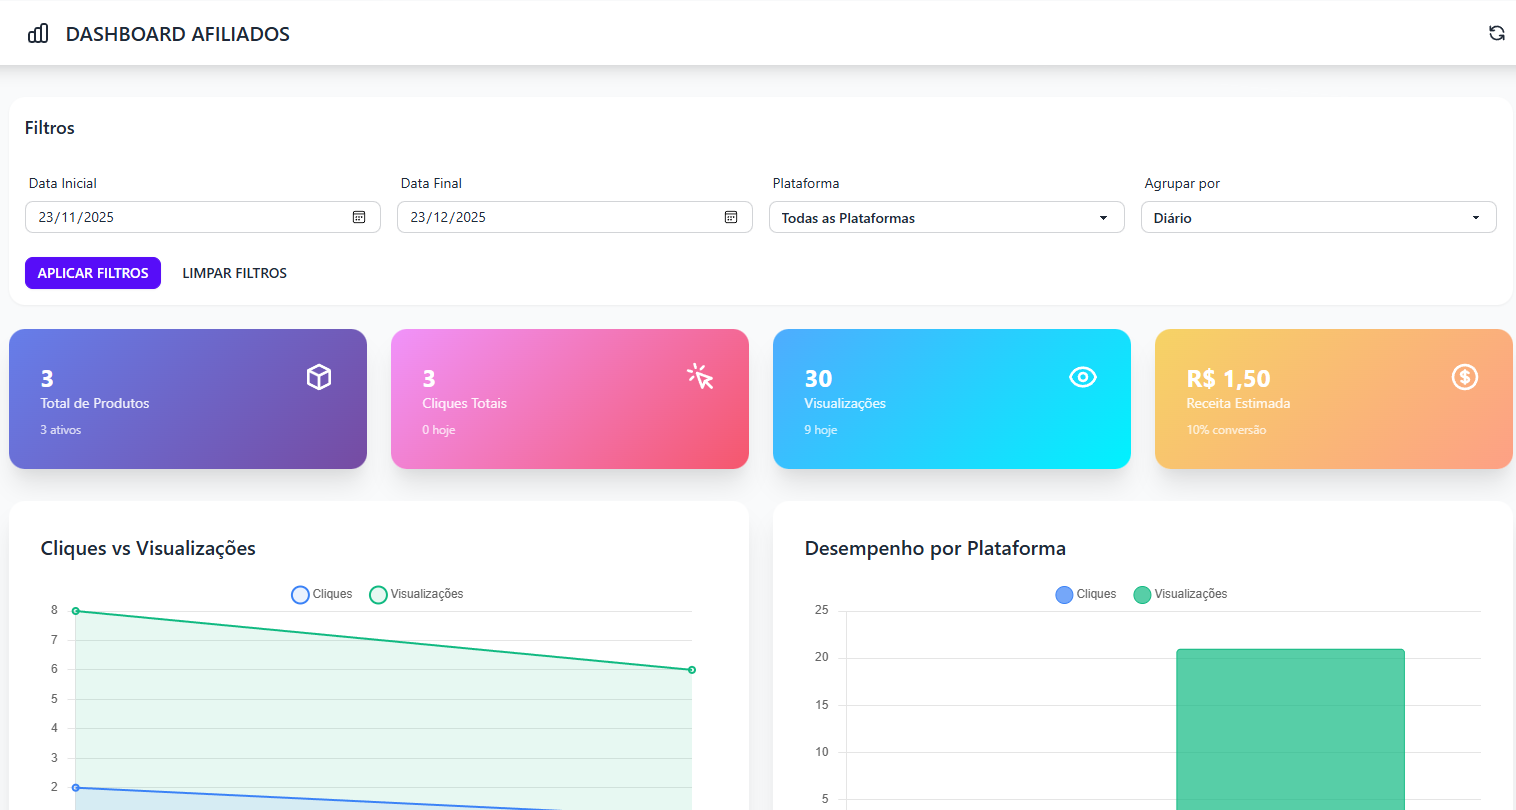Image resolution: width=1516 pixels, height=810 pixels.
Task: Click the package icon on the Total de Produtos card
Action: pos(319,377)
